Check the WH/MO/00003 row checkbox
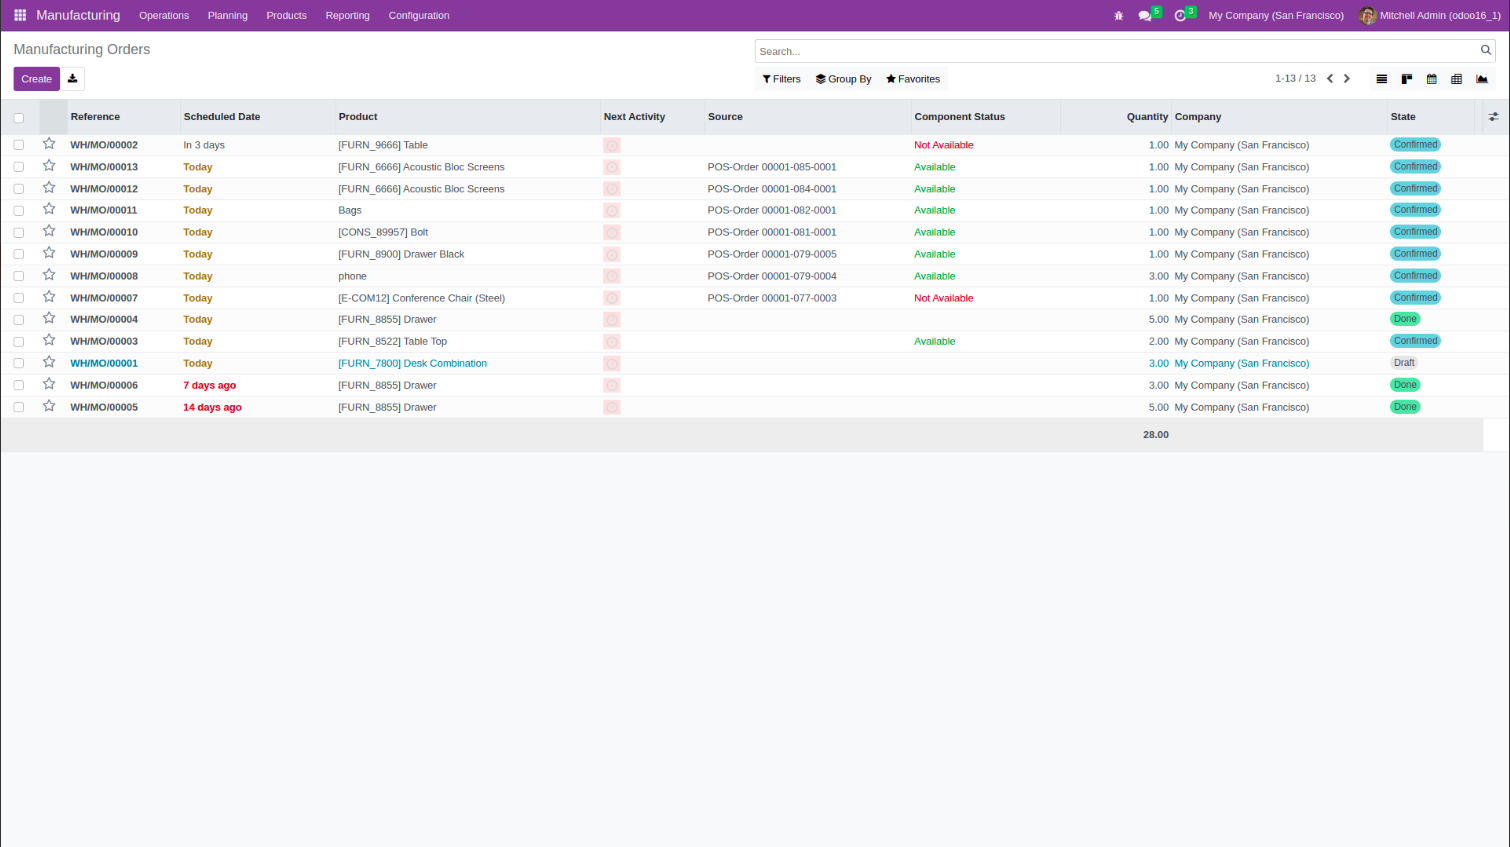 [x=19, y=342]
